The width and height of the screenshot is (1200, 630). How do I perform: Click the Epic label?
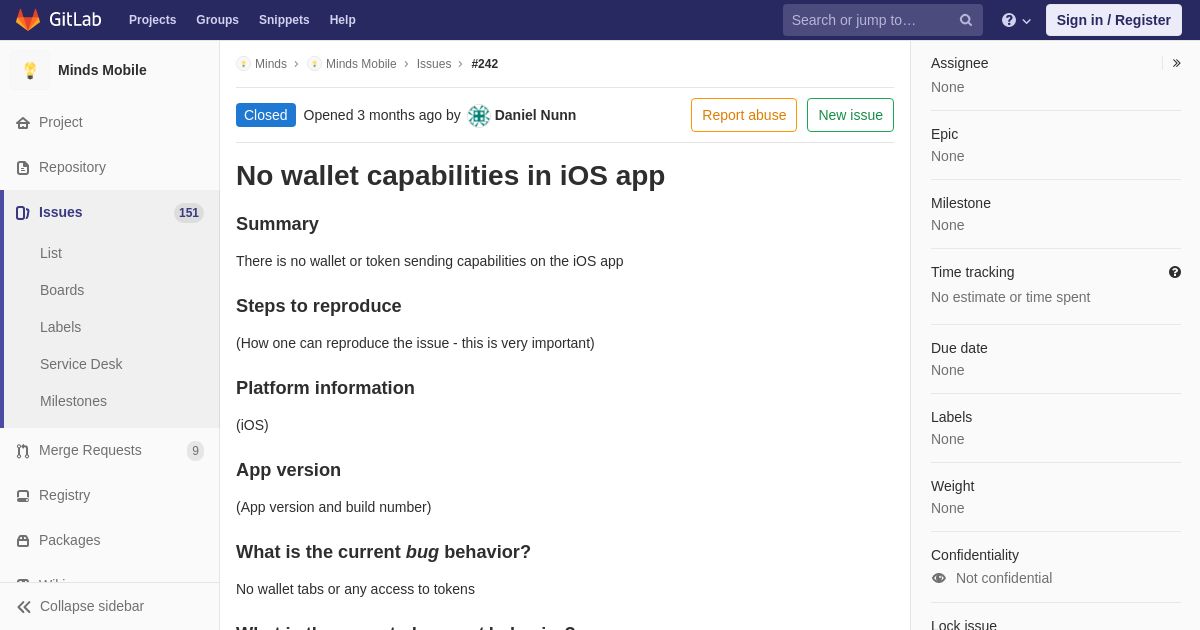point(944,134)
